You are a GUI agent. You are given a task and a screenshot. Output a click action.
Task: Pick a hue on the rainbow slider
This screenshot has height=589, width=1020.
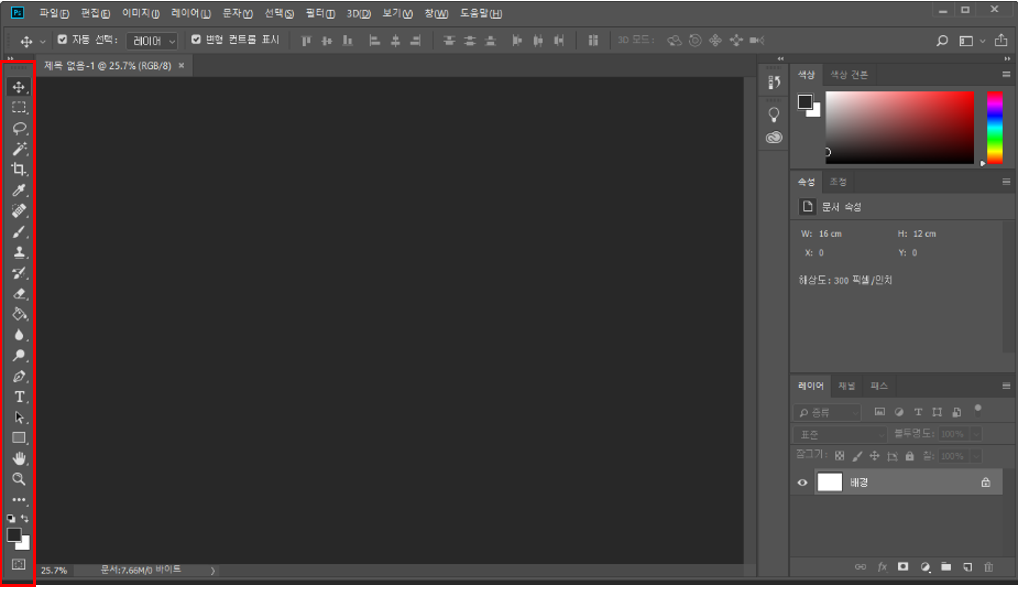995,128
